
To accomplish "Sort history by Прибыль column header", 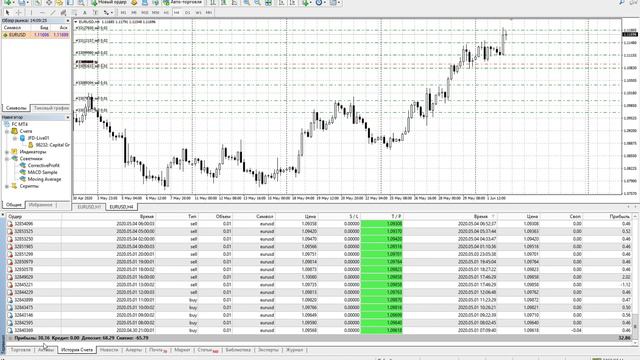I will coord(607,216).
